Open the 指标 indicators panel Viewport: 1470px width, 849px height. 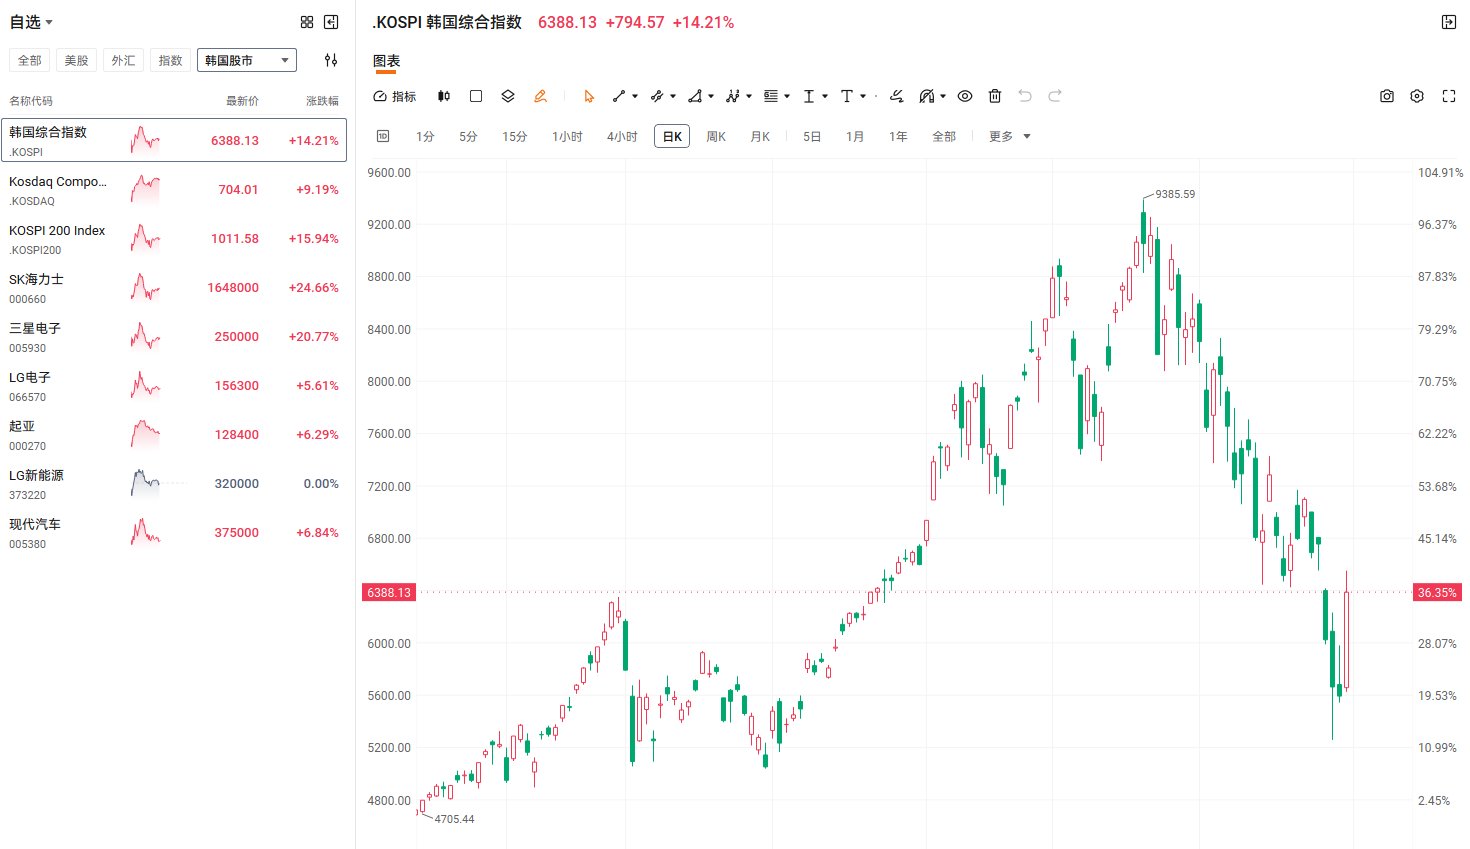(x=394, y=96)
